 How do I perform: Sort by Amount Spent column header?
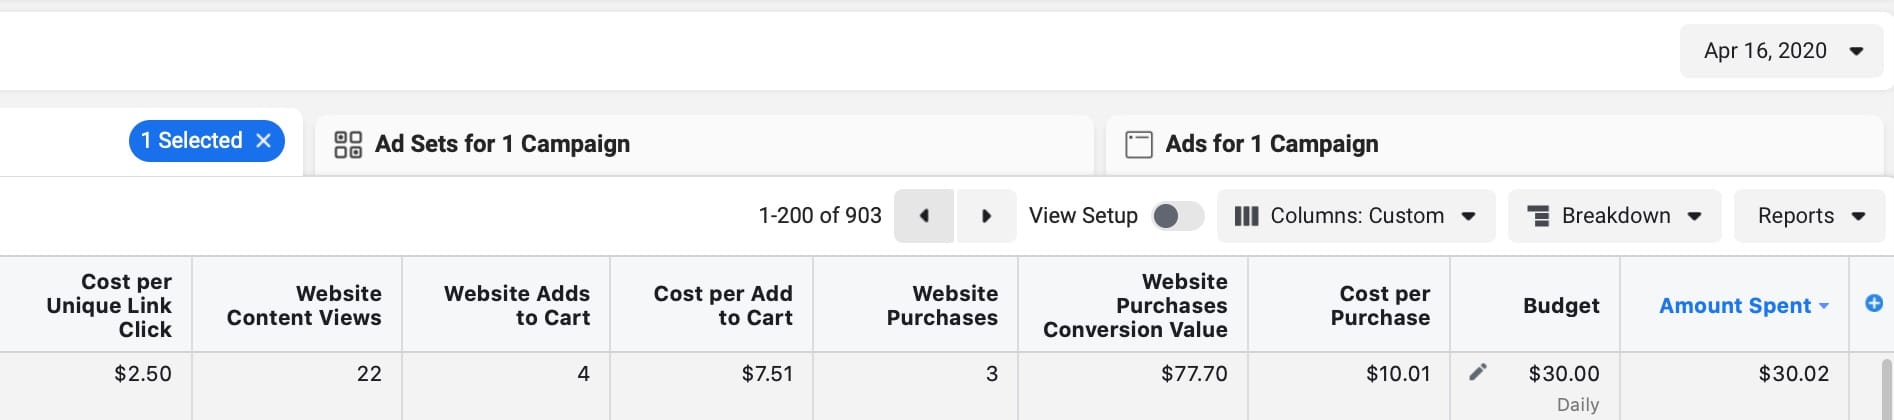(x=1735, y=306)
